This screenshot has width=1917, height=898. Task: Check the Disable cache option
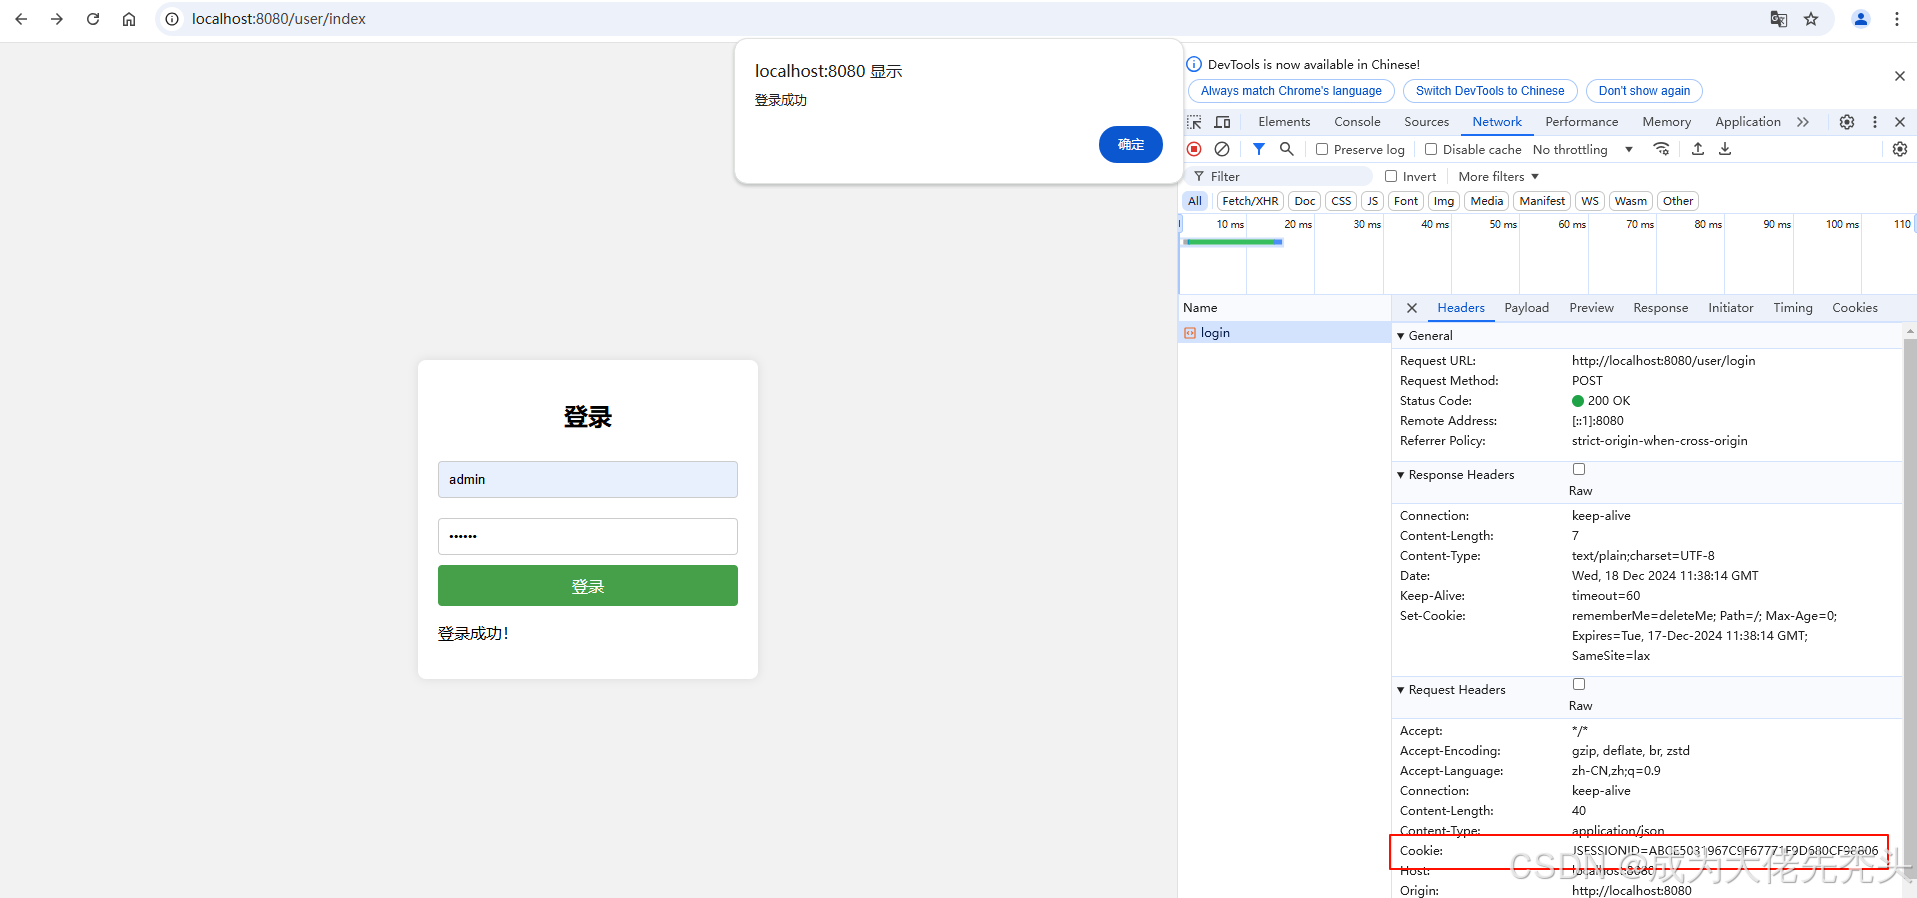click(1431, 149)
